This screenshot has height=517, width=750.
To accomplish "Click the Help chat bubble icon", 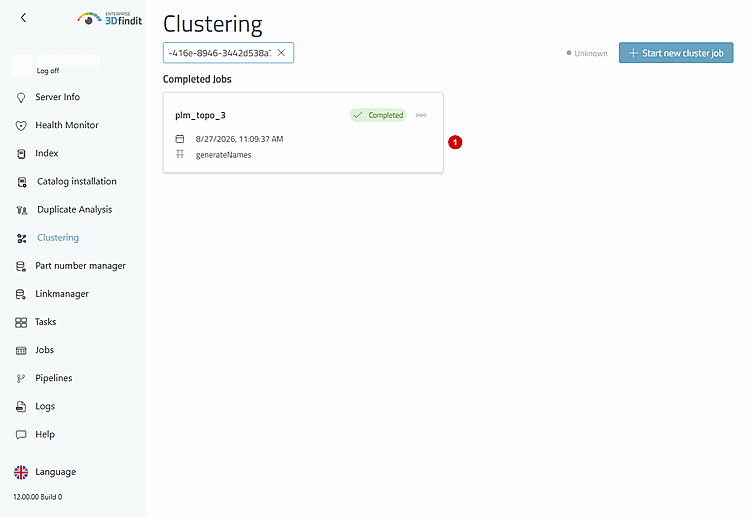I will click(x=21, y=435).
